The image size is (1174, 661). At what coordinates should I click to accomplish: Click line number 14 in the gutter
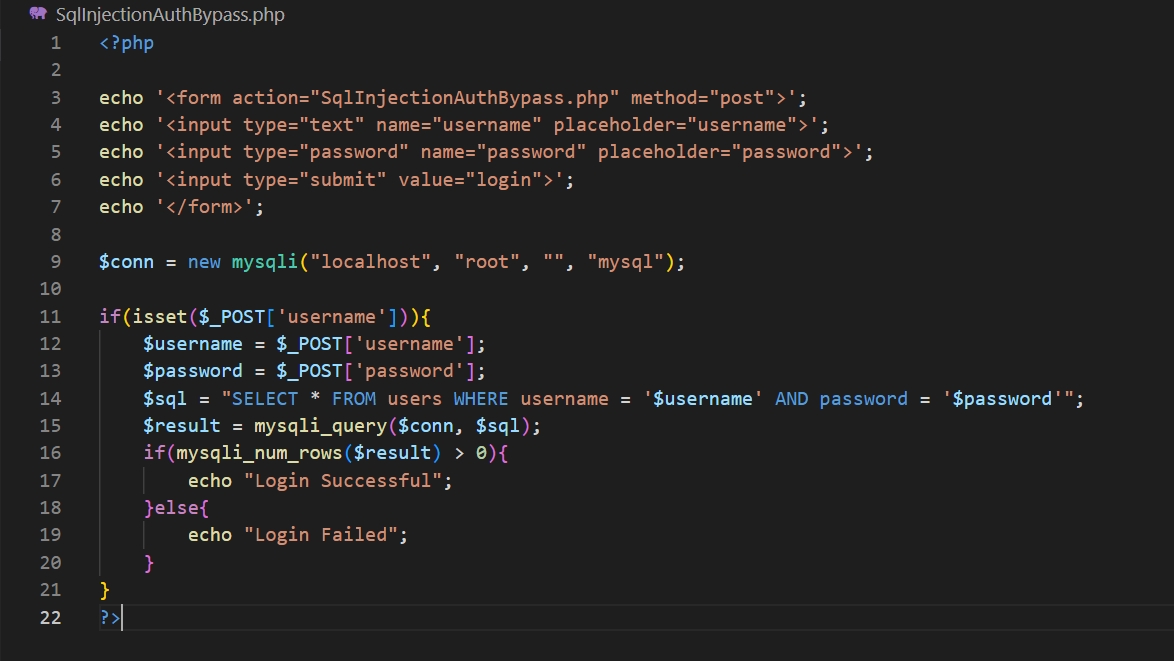click(x=50, y=399)
